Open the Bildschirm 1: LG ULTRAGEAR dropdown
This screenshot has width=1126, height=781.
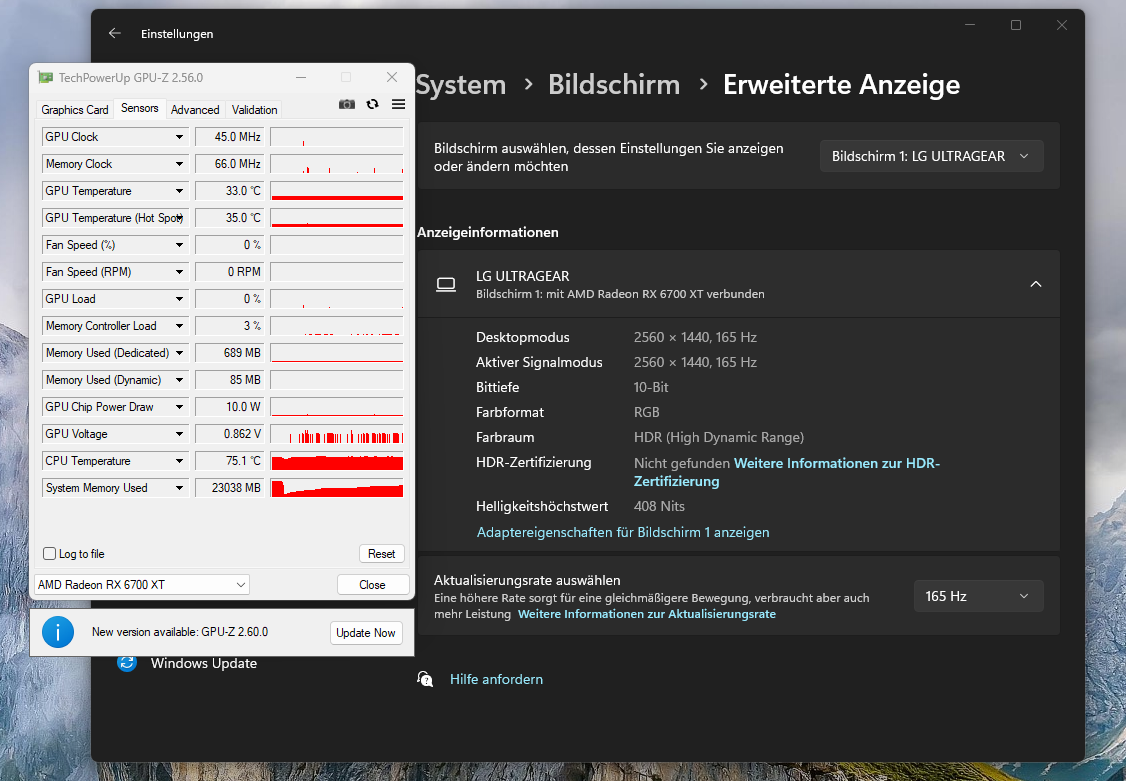coord(931,156)
